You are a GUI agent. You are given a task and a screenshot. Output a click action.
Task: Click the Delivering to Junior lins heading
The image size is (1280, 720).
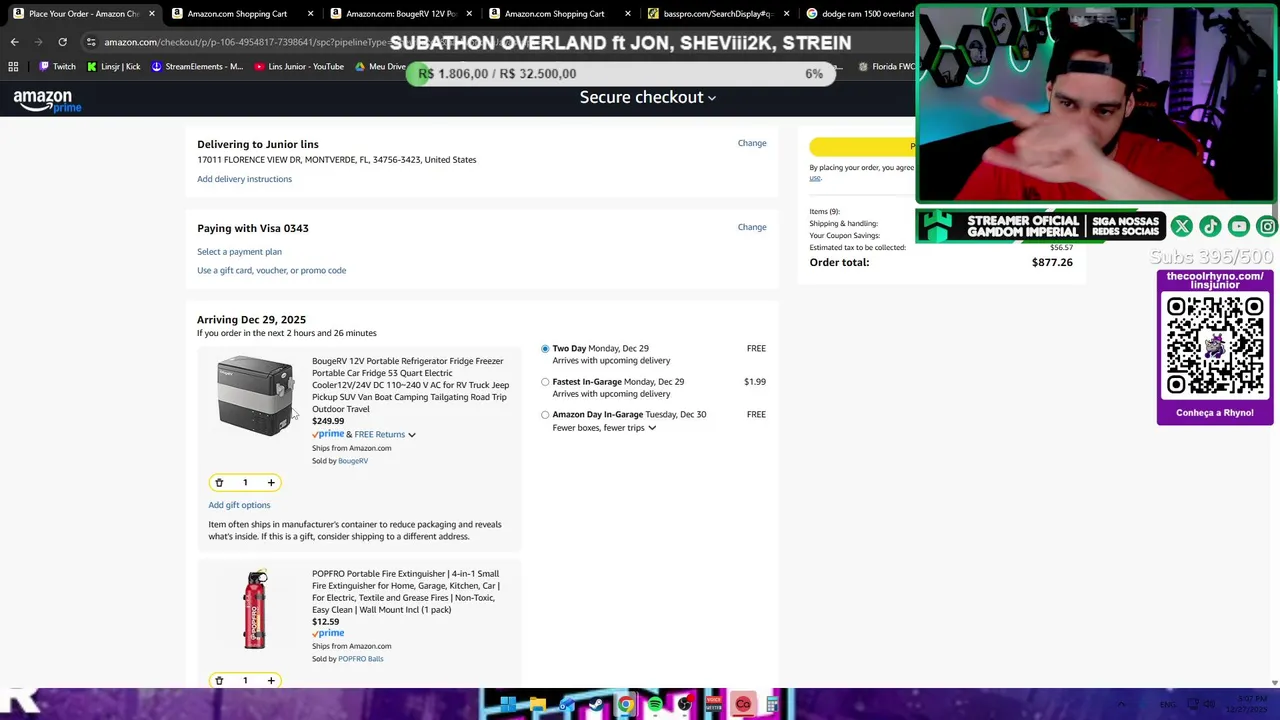coord(258,145)
